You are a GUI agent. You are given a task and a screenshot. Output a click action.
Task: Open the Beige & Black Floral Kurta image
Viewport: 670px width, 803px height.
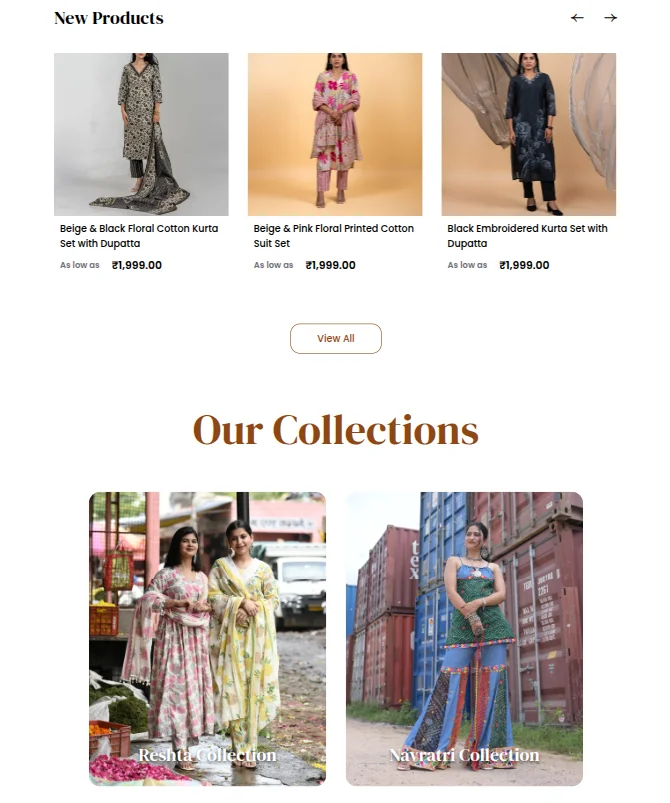click(x=141, y=134)
